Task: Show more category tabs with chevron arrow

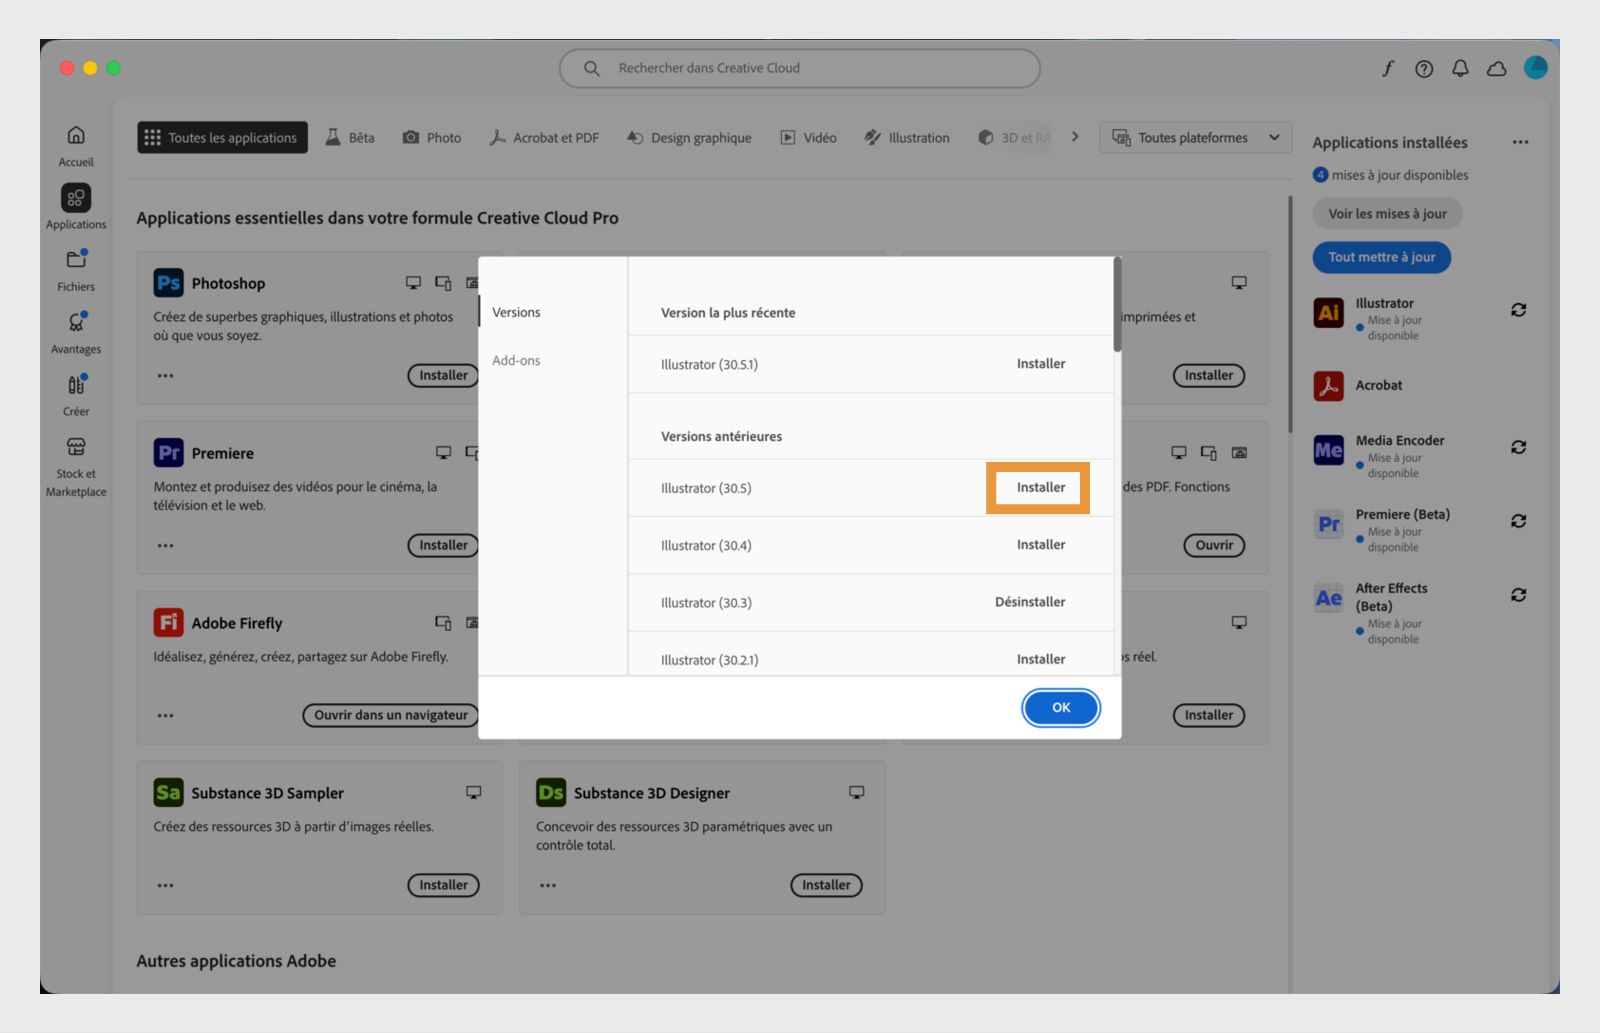Action: [x=1075, y=137]
